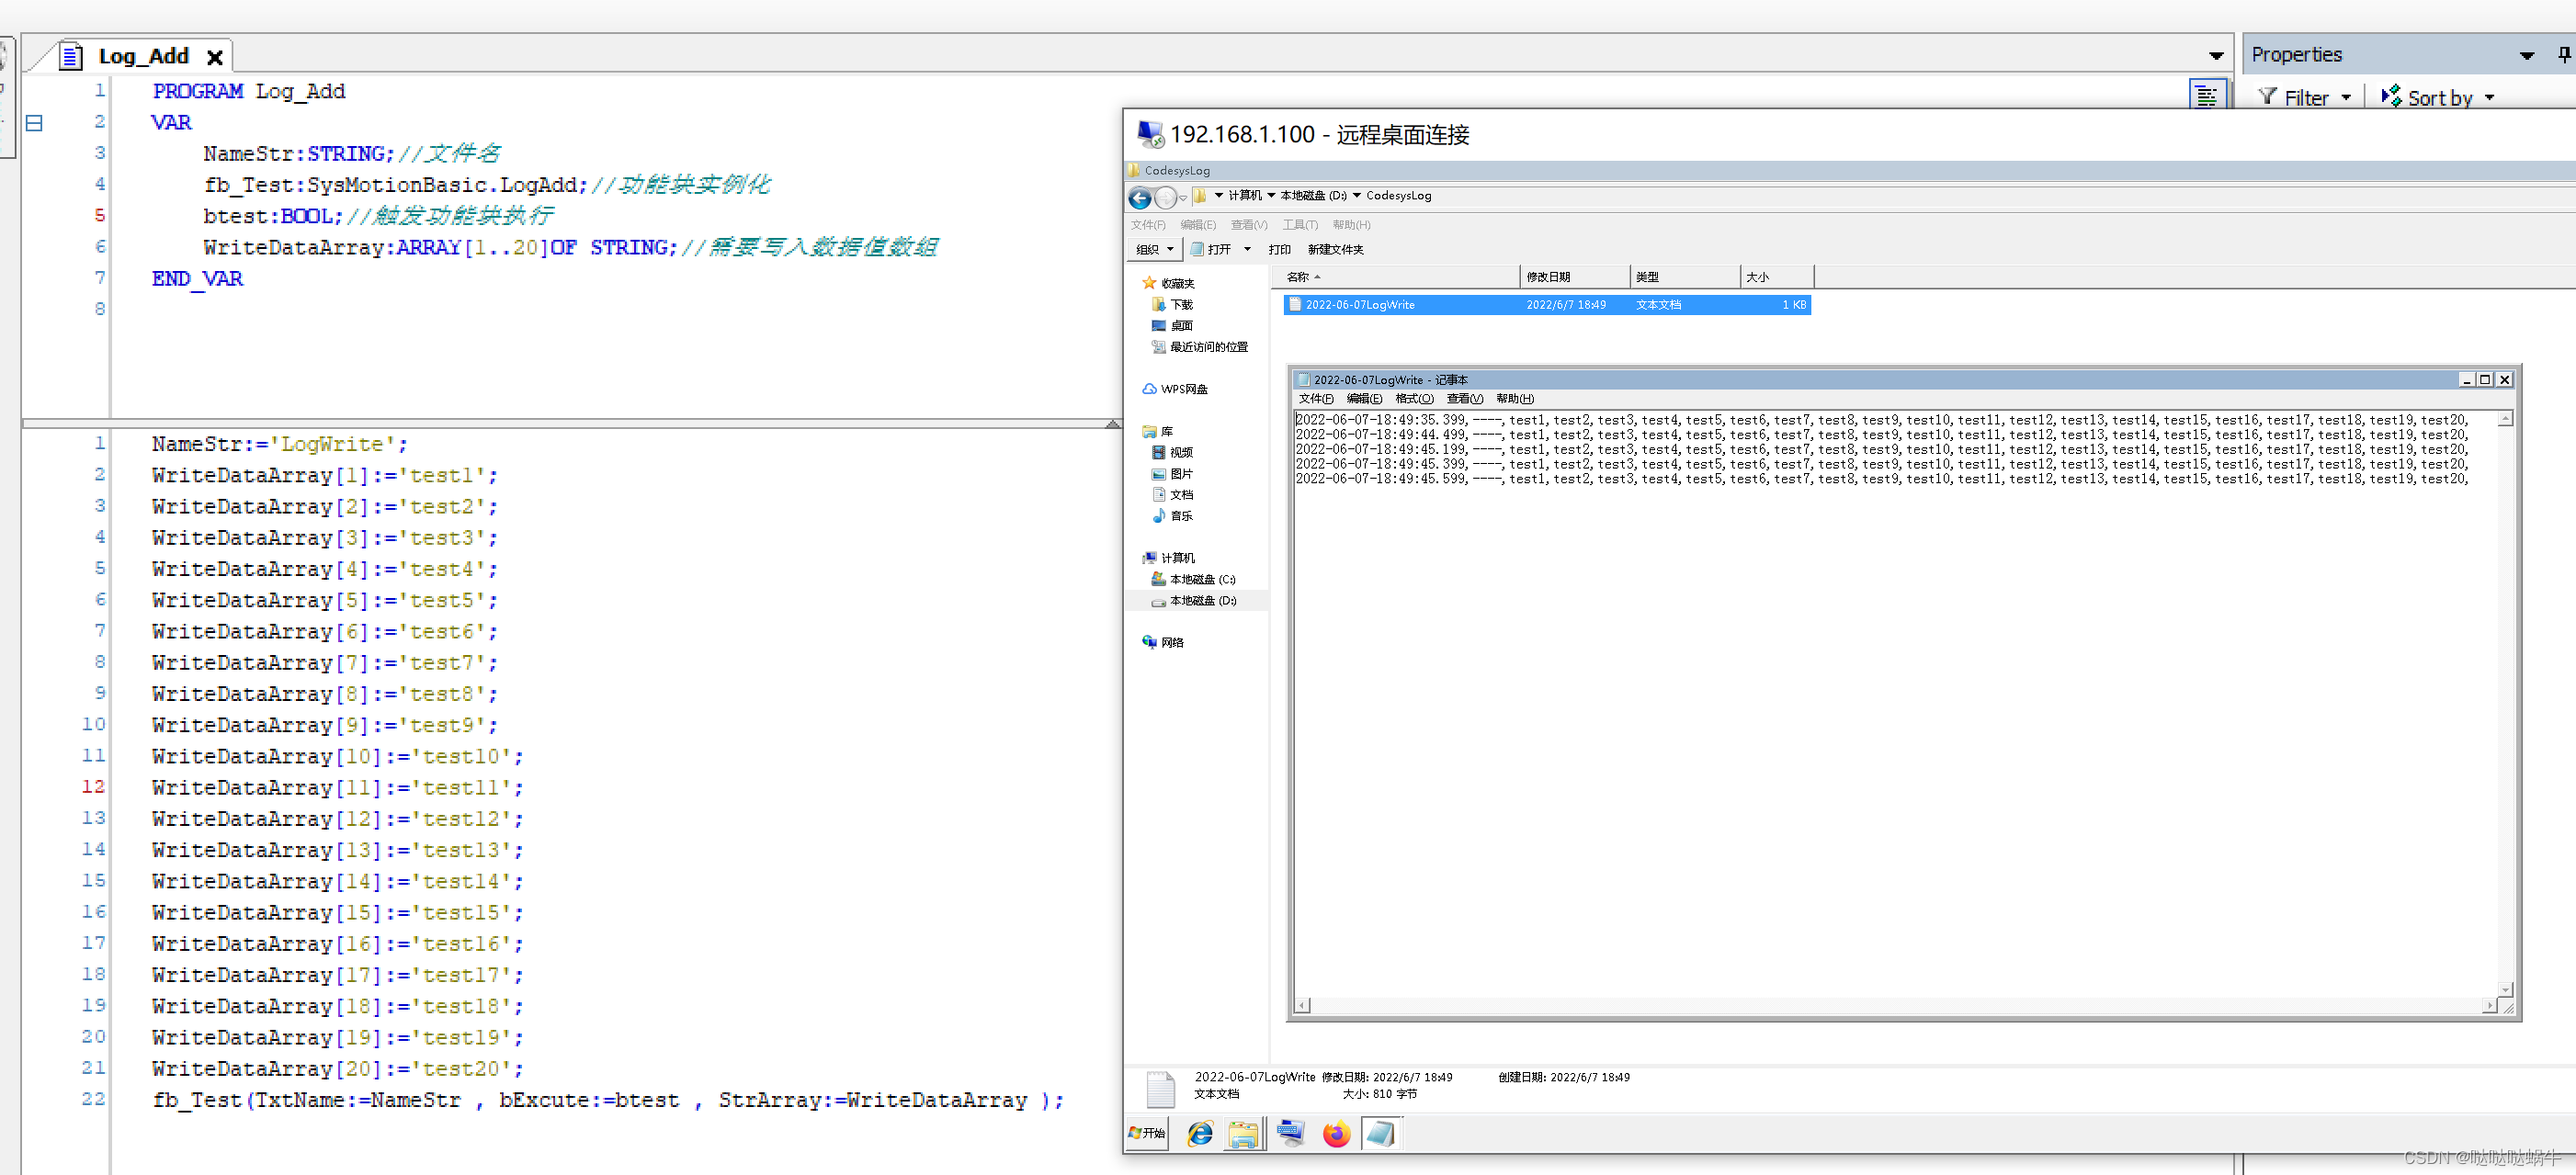Launch Firefox from the remote taskbar

1335,1133
